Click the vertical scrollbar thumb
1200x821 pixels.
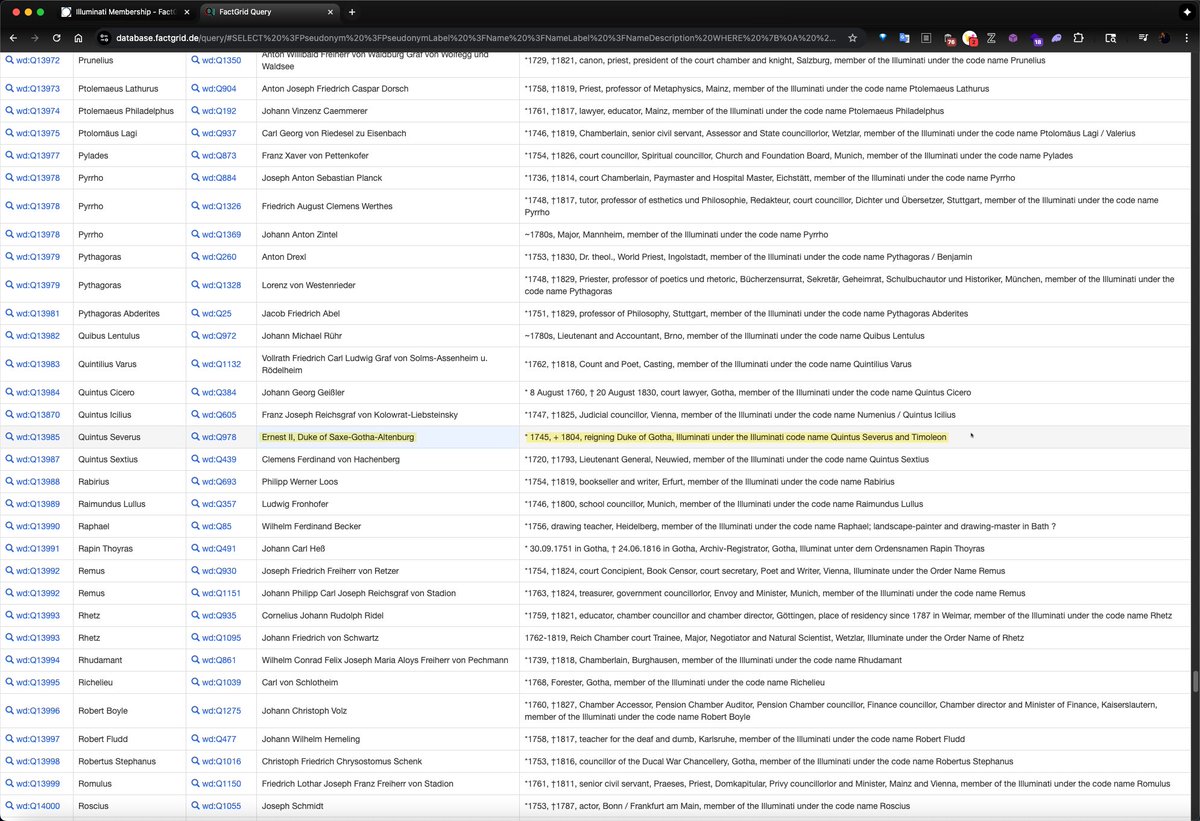click(x=1195, y=682)
